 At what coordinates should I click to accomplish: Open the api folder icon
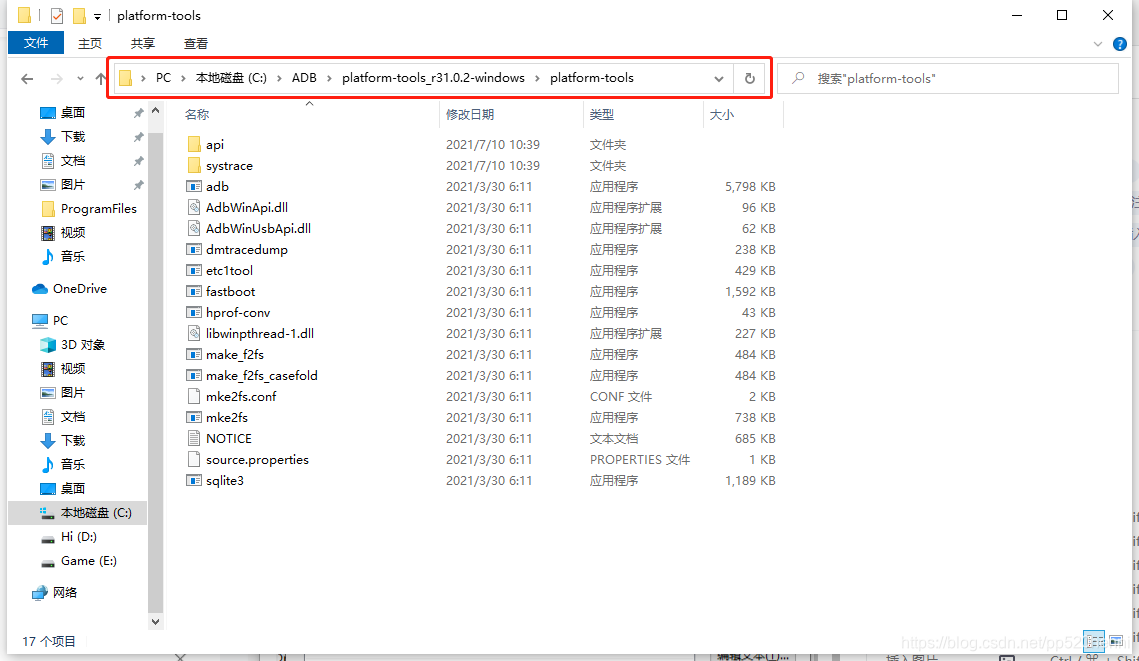[194, 145]
